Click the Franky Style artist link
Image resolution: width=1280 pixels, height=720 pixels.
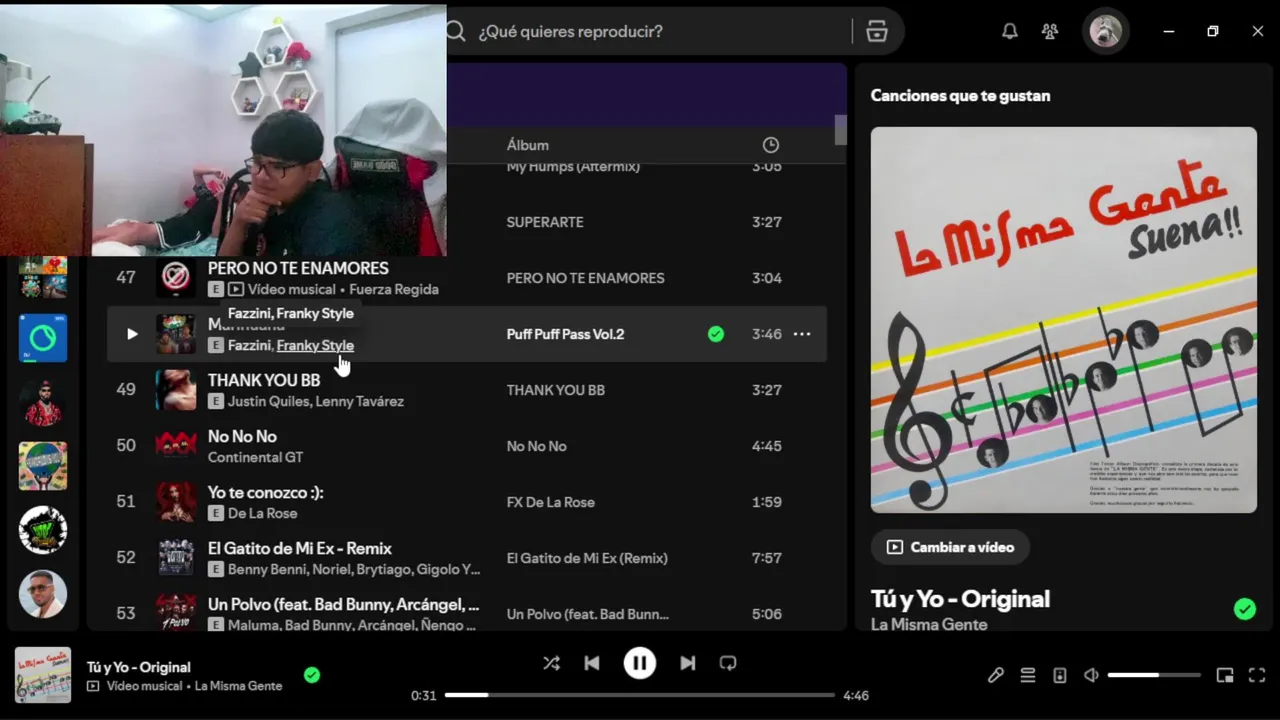tap(315, 345)
